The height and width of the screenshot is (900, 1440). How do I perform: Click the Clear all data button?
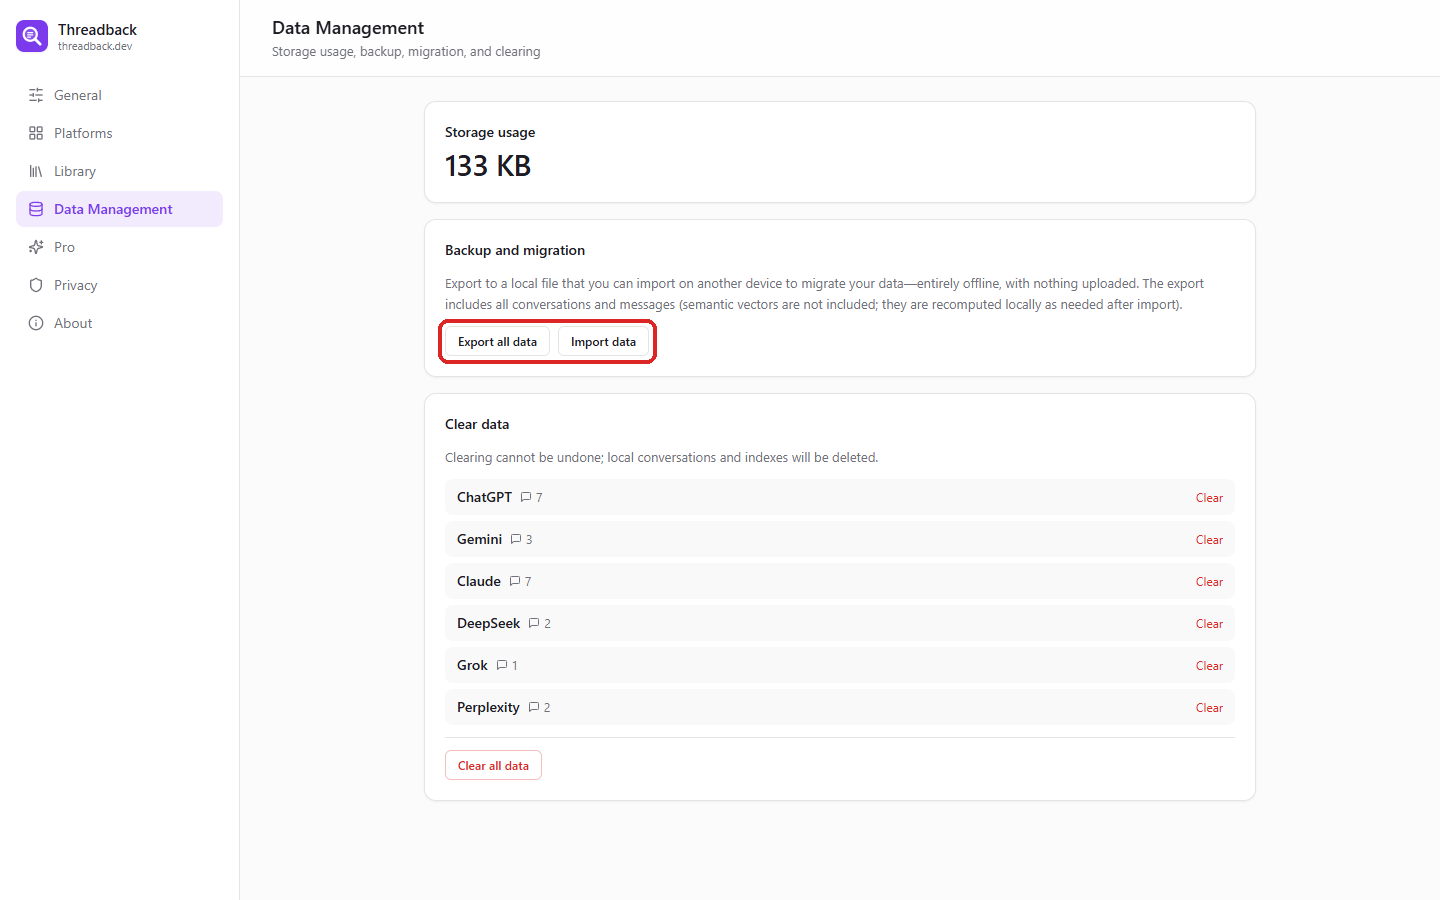pos(493,765)
